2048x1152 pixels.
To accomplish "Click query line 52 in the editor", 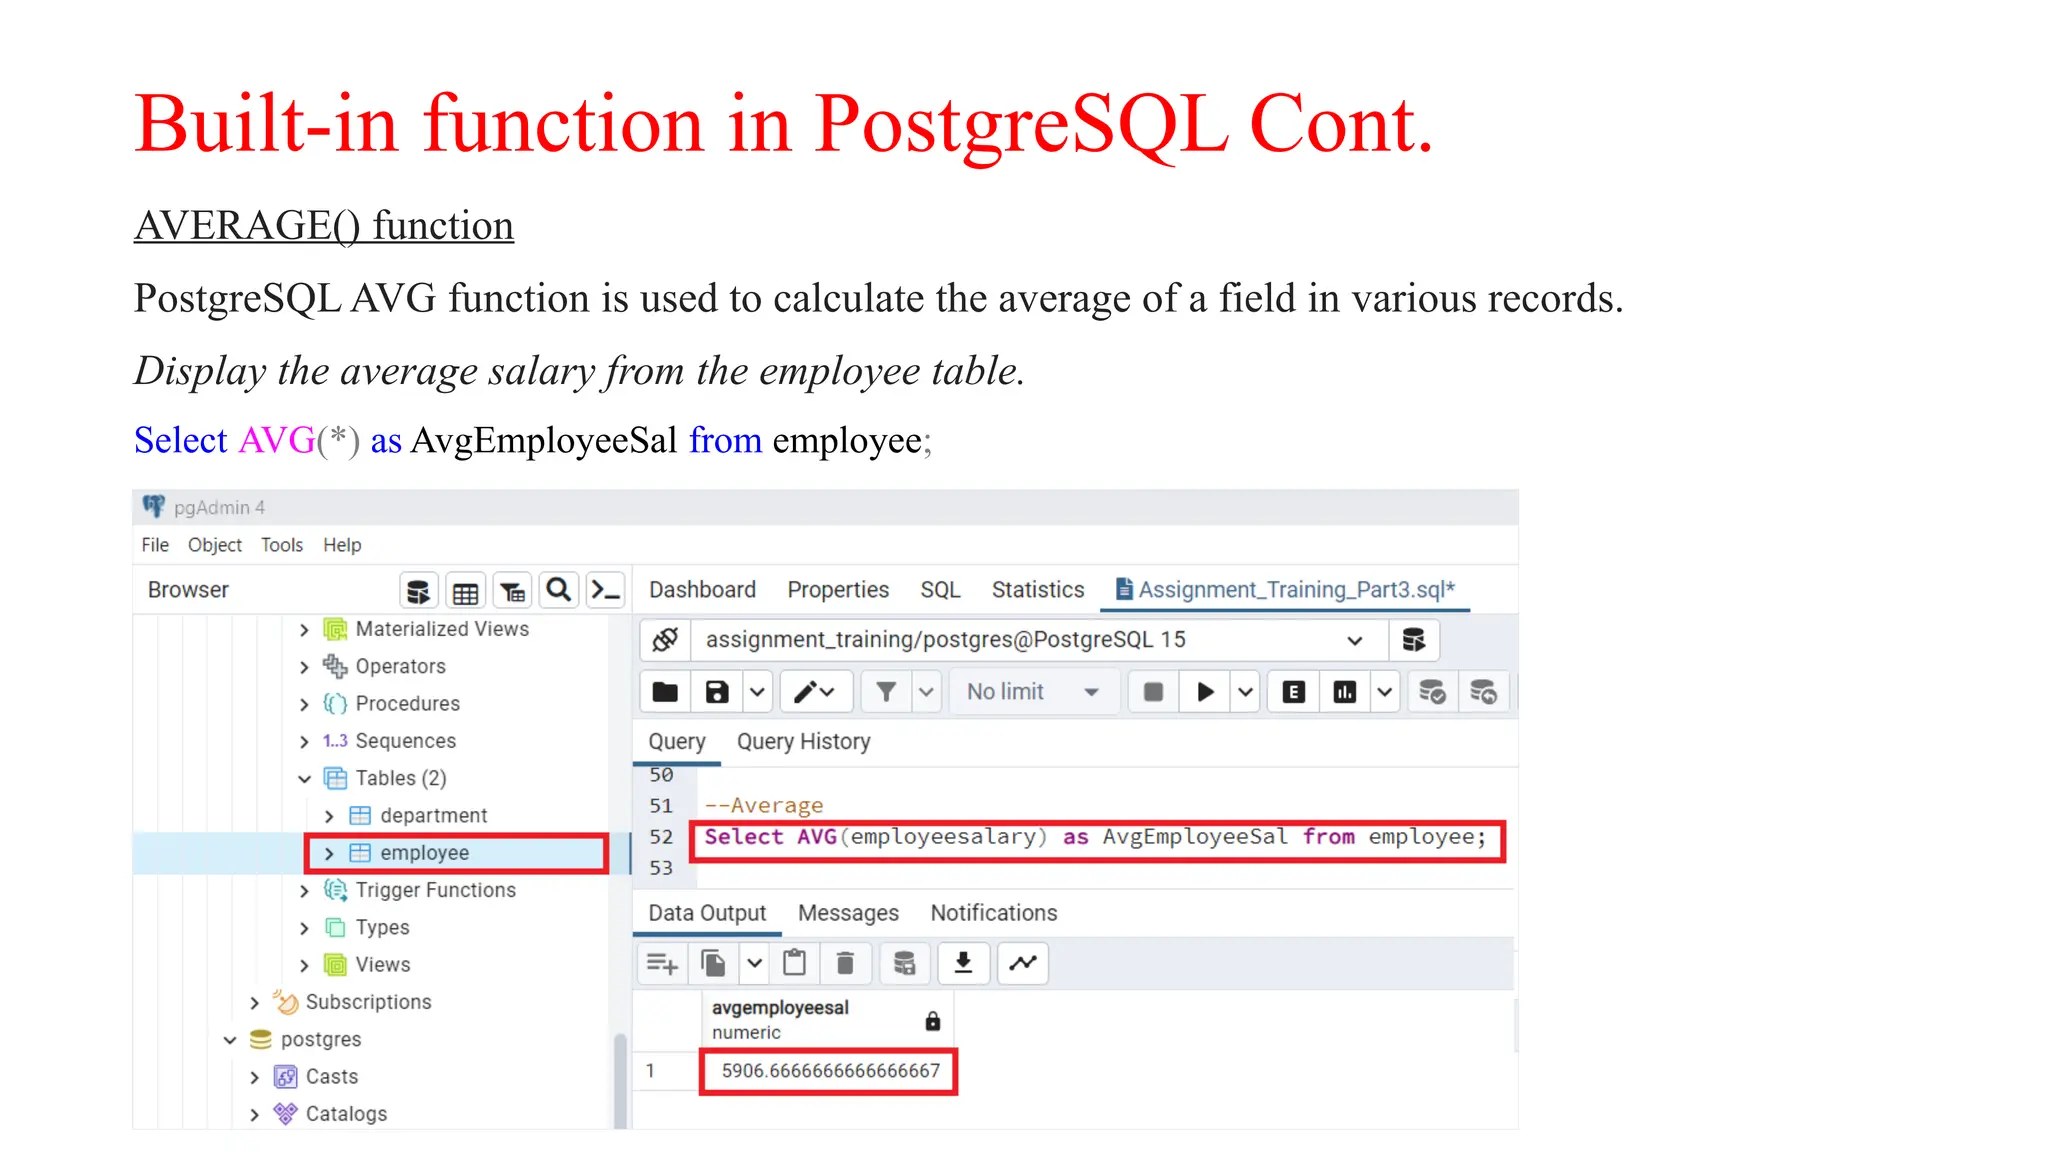I will click(1095, 837).
